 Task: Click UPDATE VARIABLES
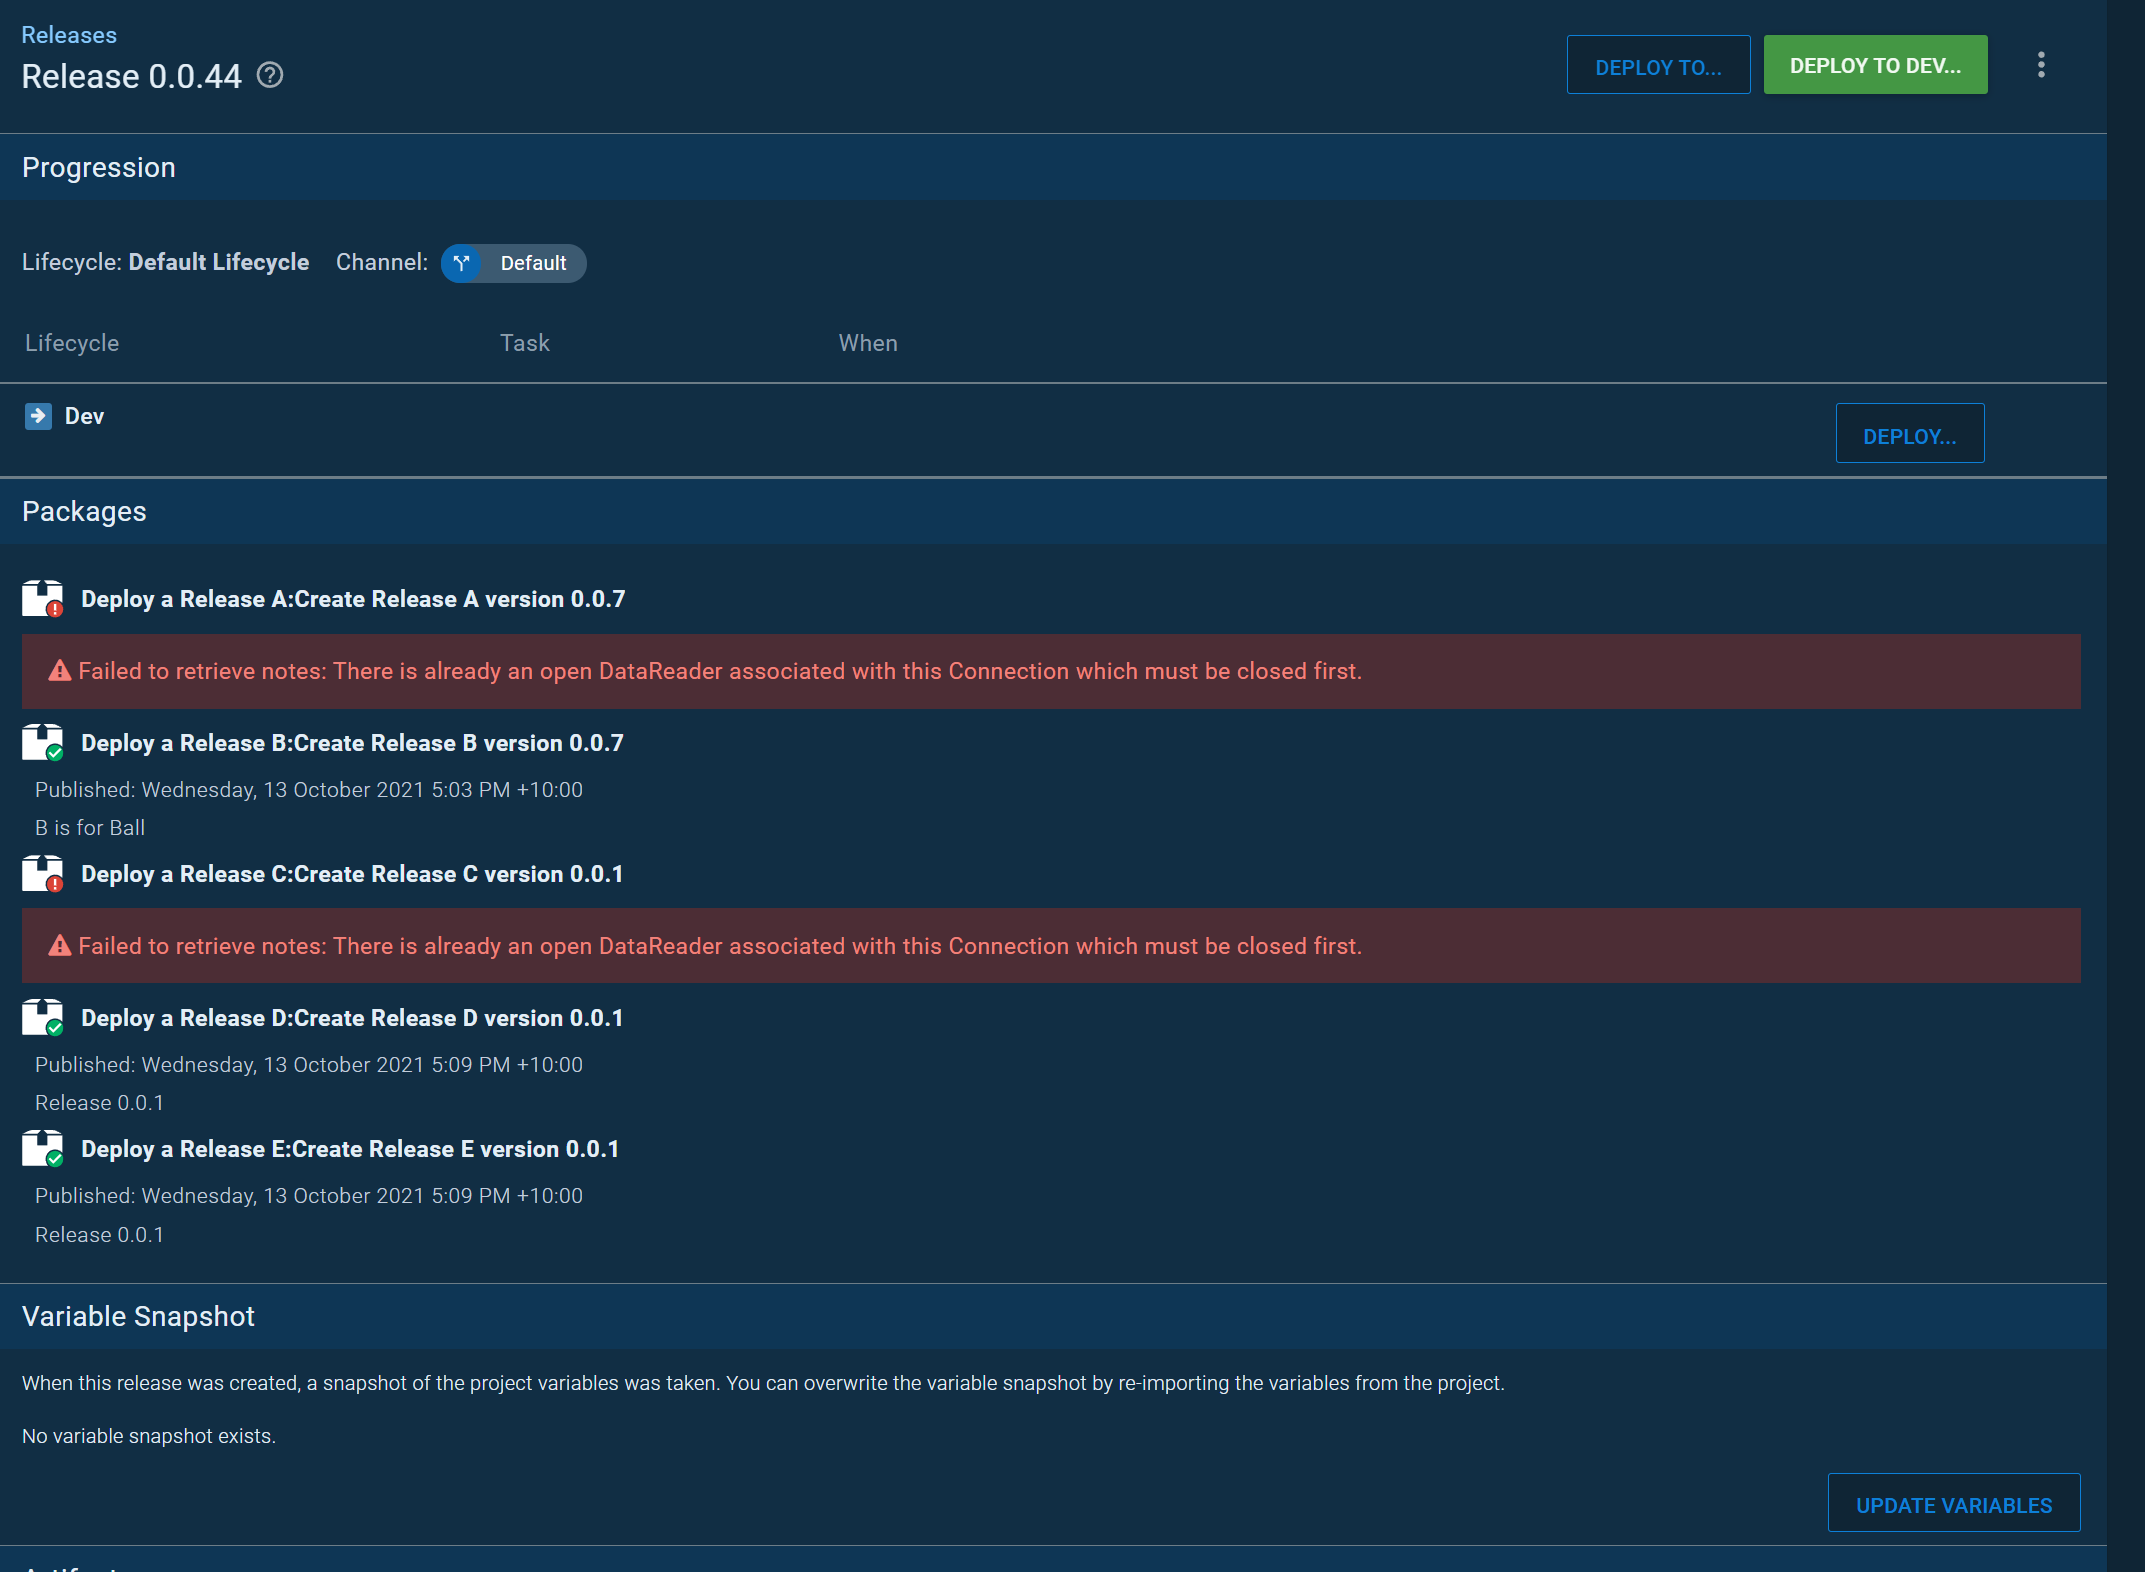tap(1953, 1503)
